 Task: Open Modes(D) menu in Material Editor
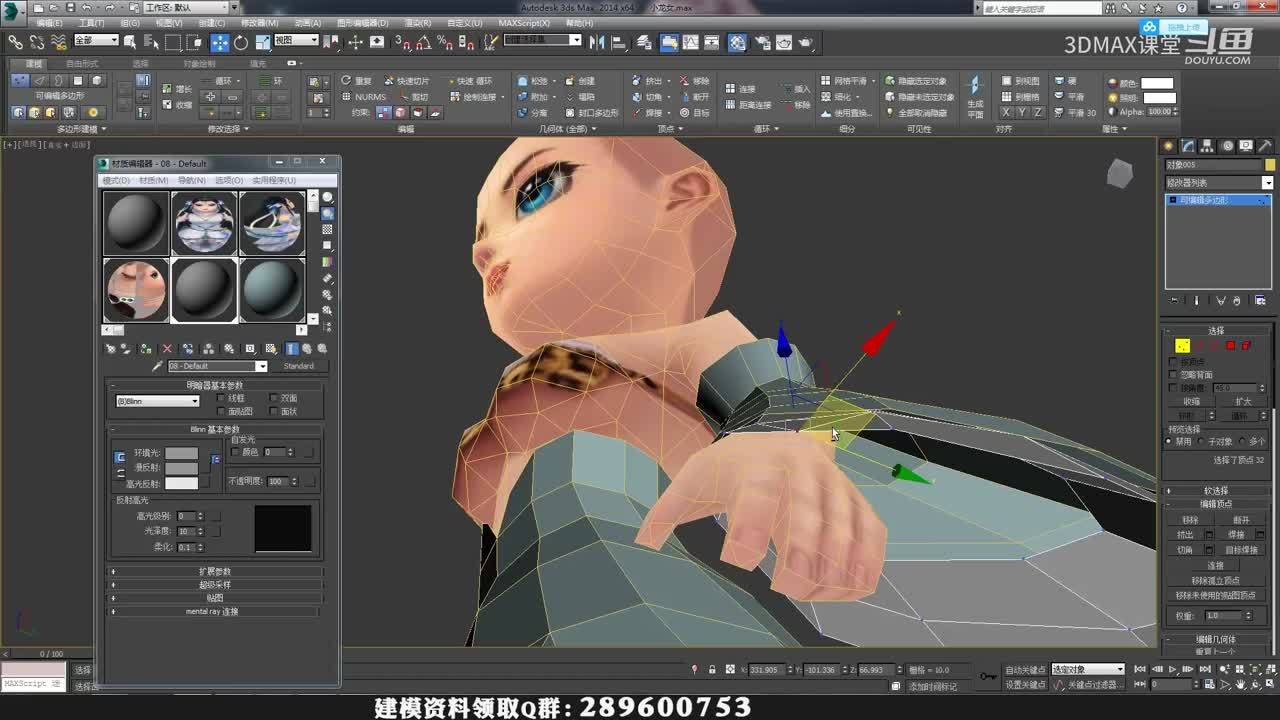point(116,181)
